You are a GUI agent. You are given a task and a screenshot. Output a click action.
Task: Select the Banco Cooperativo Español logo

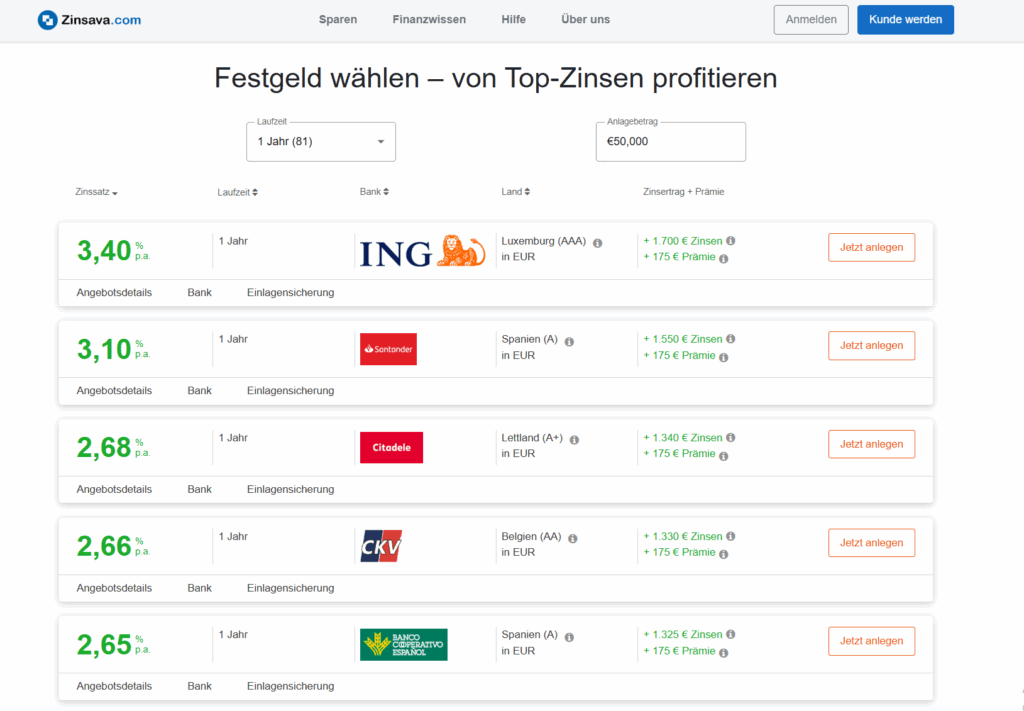click(404, 644)
